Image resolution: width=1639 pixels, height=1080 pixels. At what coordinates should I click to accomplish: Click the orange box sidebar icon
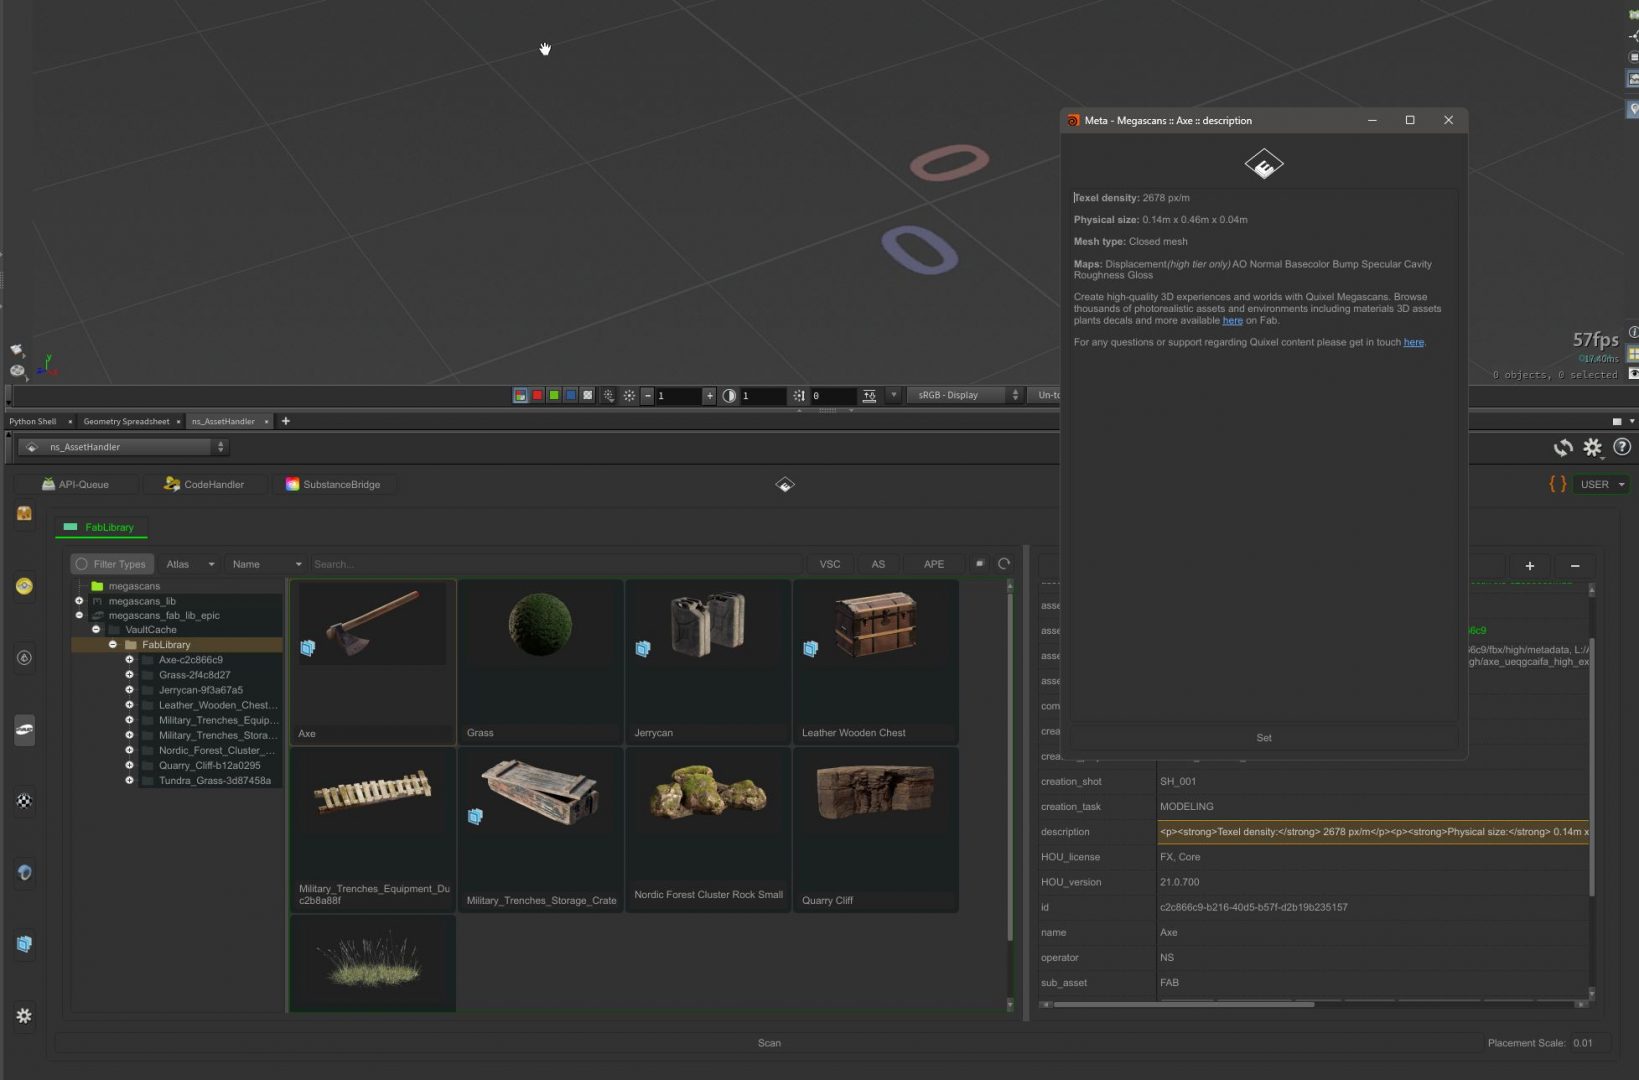tap(24, 513)
